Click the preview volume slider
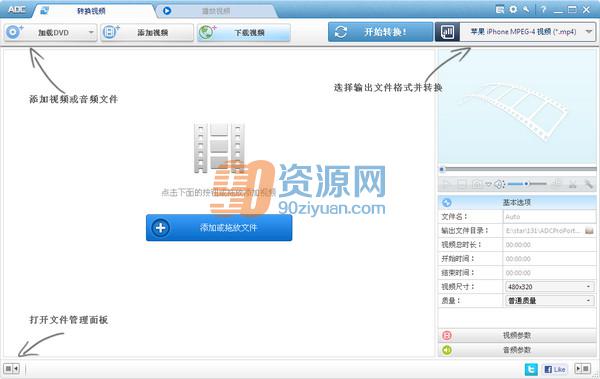 527,184
